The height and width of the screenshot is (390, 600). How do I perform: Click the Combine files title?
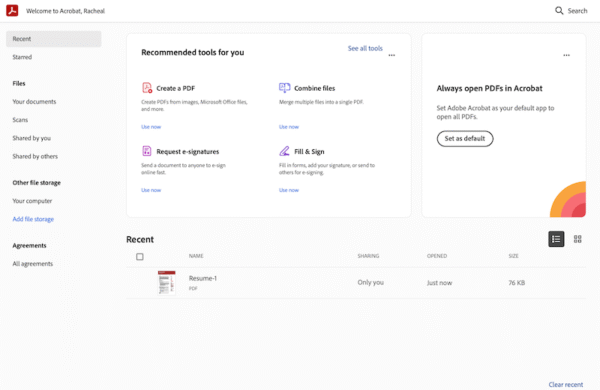point(315,88)
